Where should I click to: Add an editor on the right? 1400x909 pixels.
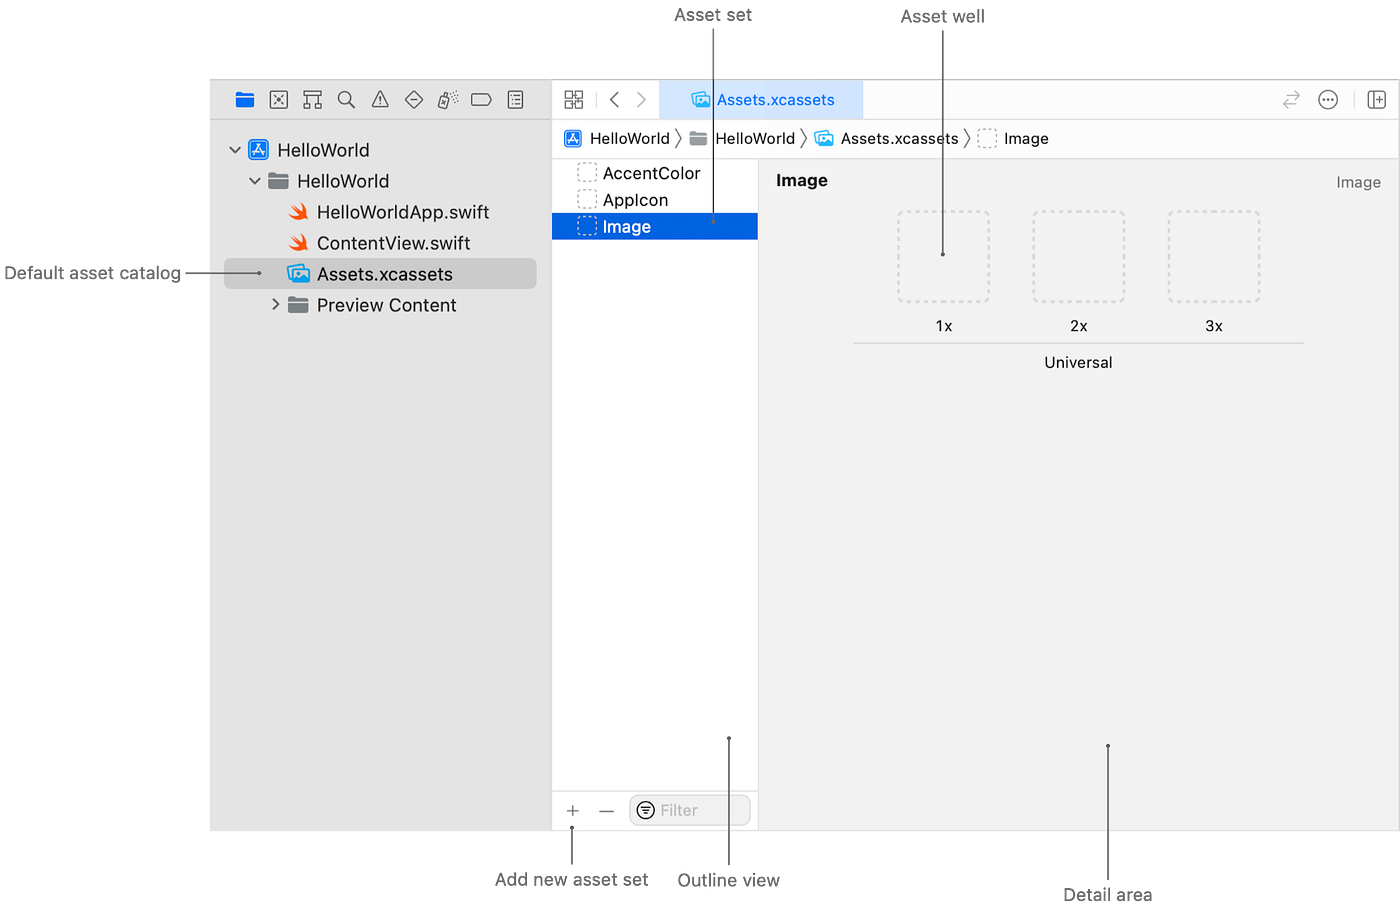pyautogui.click(x=1377, y=100)
